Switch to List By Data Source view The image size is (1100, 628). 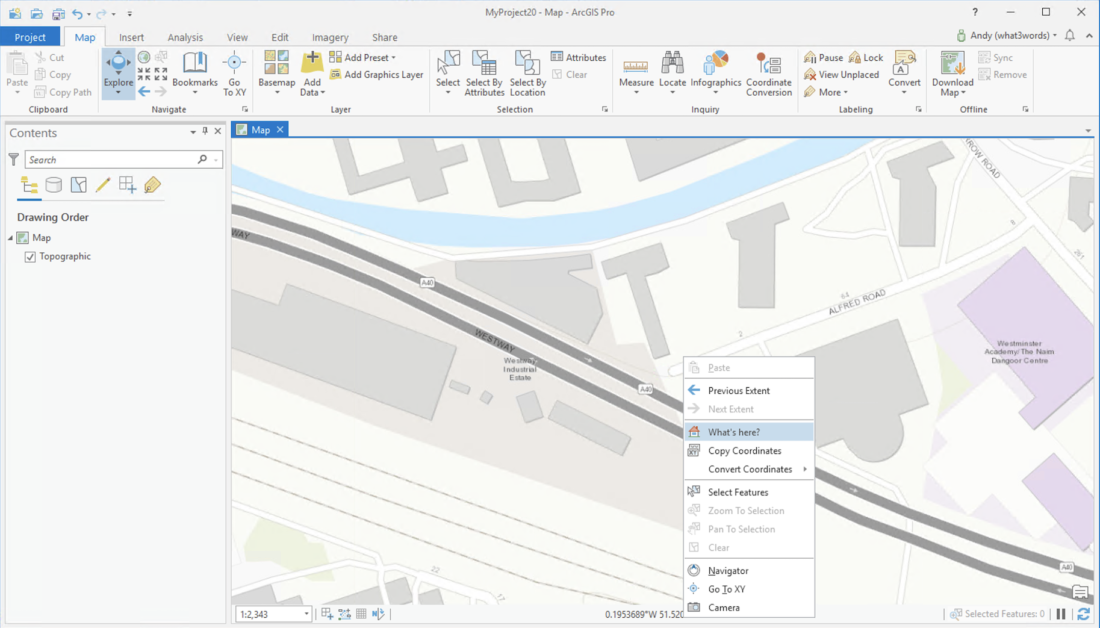53,185
